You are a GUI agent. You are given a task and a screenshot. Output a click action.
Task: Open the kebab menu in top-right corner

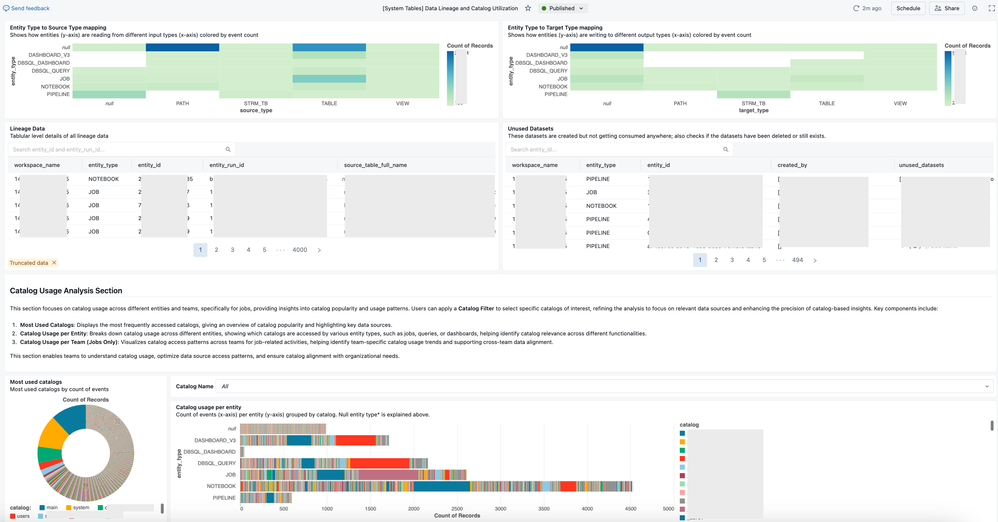point(989,8)
